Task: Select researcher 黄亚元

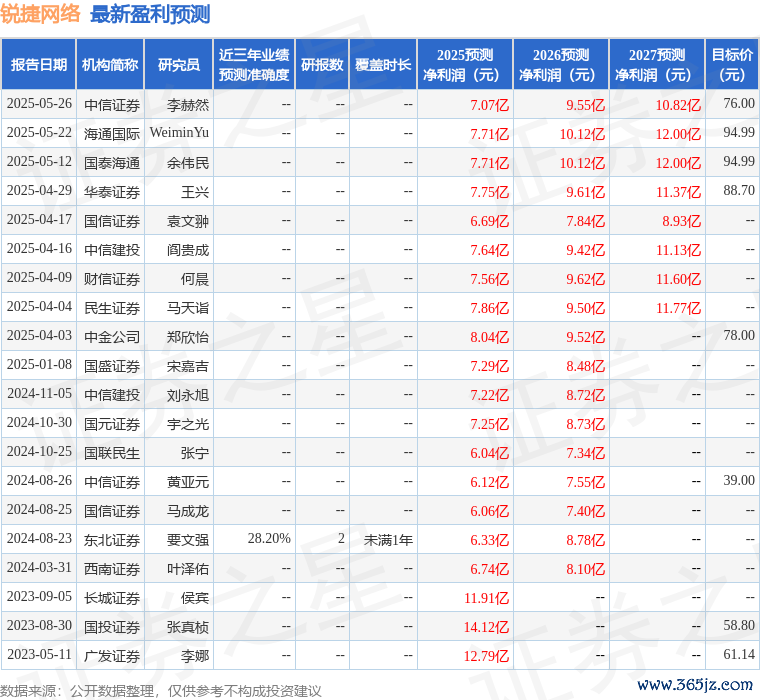Action: click(188, 482)
